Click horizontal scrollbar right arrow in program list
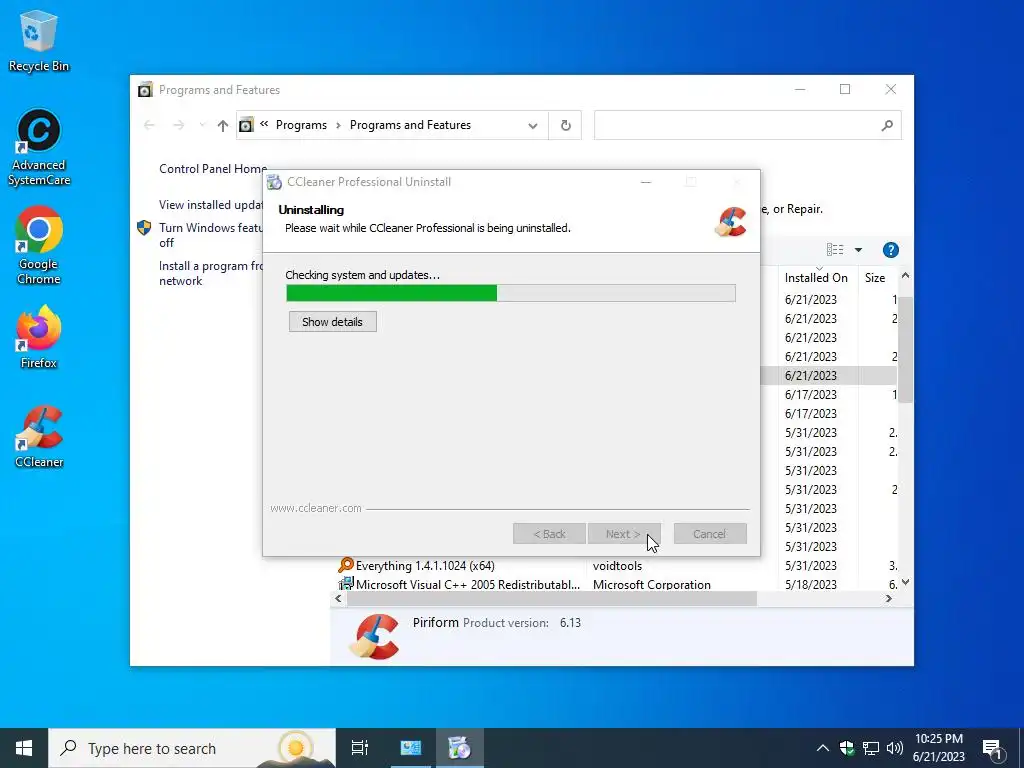Screen dimensions: 1024x768 pyautogui.click(x=889, y=598)
